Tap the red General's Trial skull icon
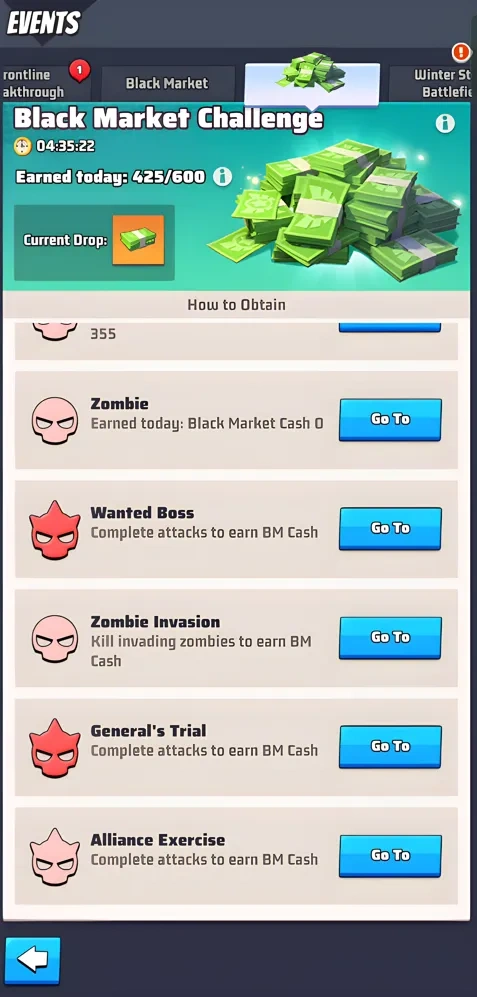This screenshot has height=997, width=477. [x=55, y=747]
